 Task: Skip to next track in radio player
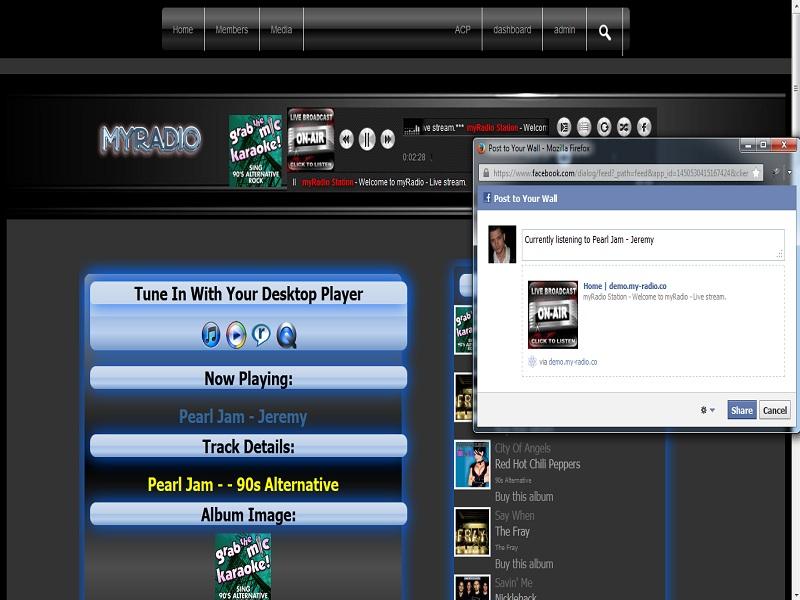[x=388, y=139]
